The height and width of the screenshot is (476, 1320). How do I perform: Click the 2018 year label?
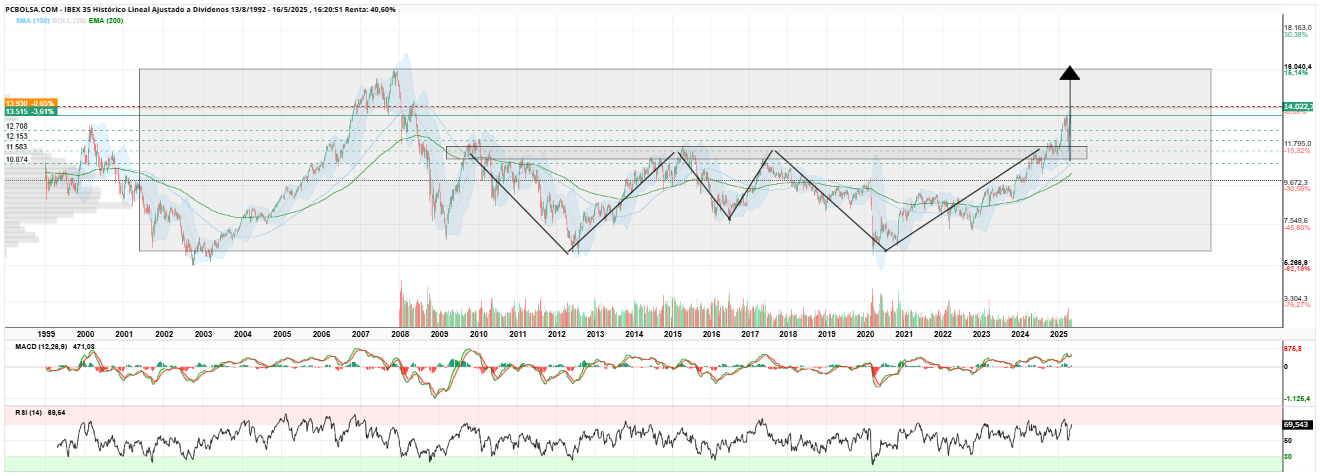tap(789, 333)
